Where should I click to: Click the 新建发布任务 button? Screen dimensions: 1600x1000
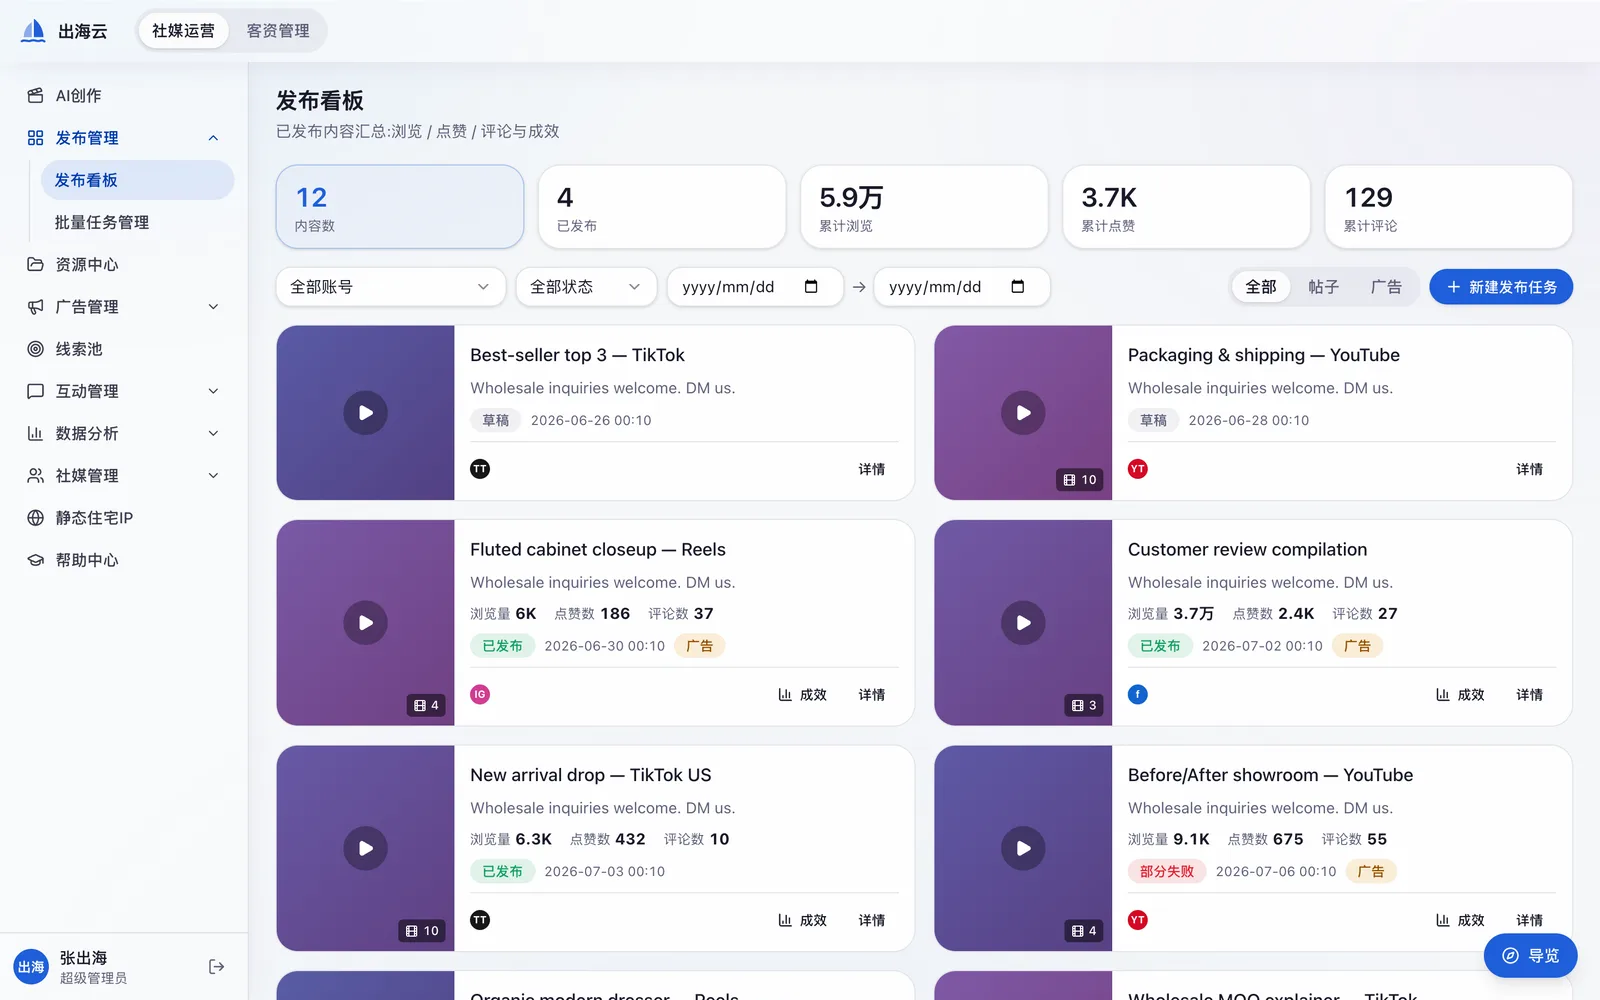(1501, 287)
